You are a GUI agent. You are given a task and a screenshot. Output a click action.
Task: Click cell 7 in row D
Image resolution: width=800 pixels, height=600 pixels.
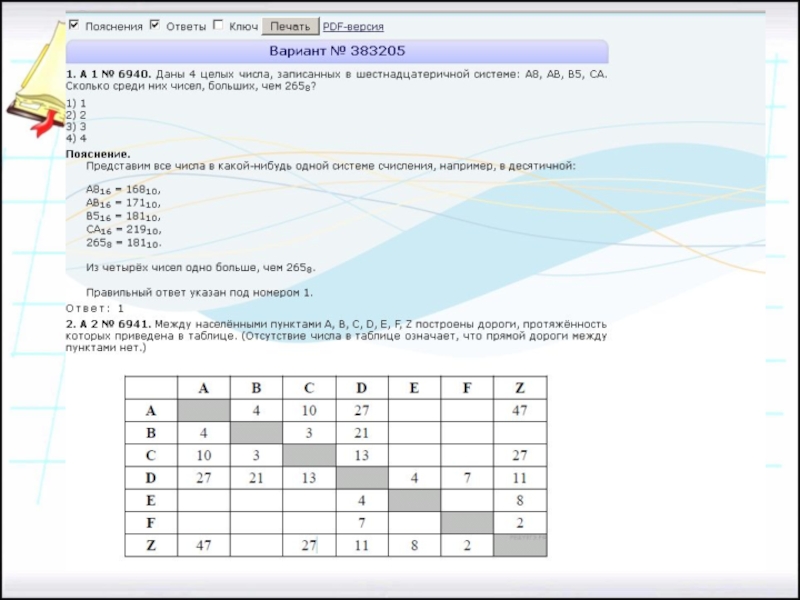467,478
